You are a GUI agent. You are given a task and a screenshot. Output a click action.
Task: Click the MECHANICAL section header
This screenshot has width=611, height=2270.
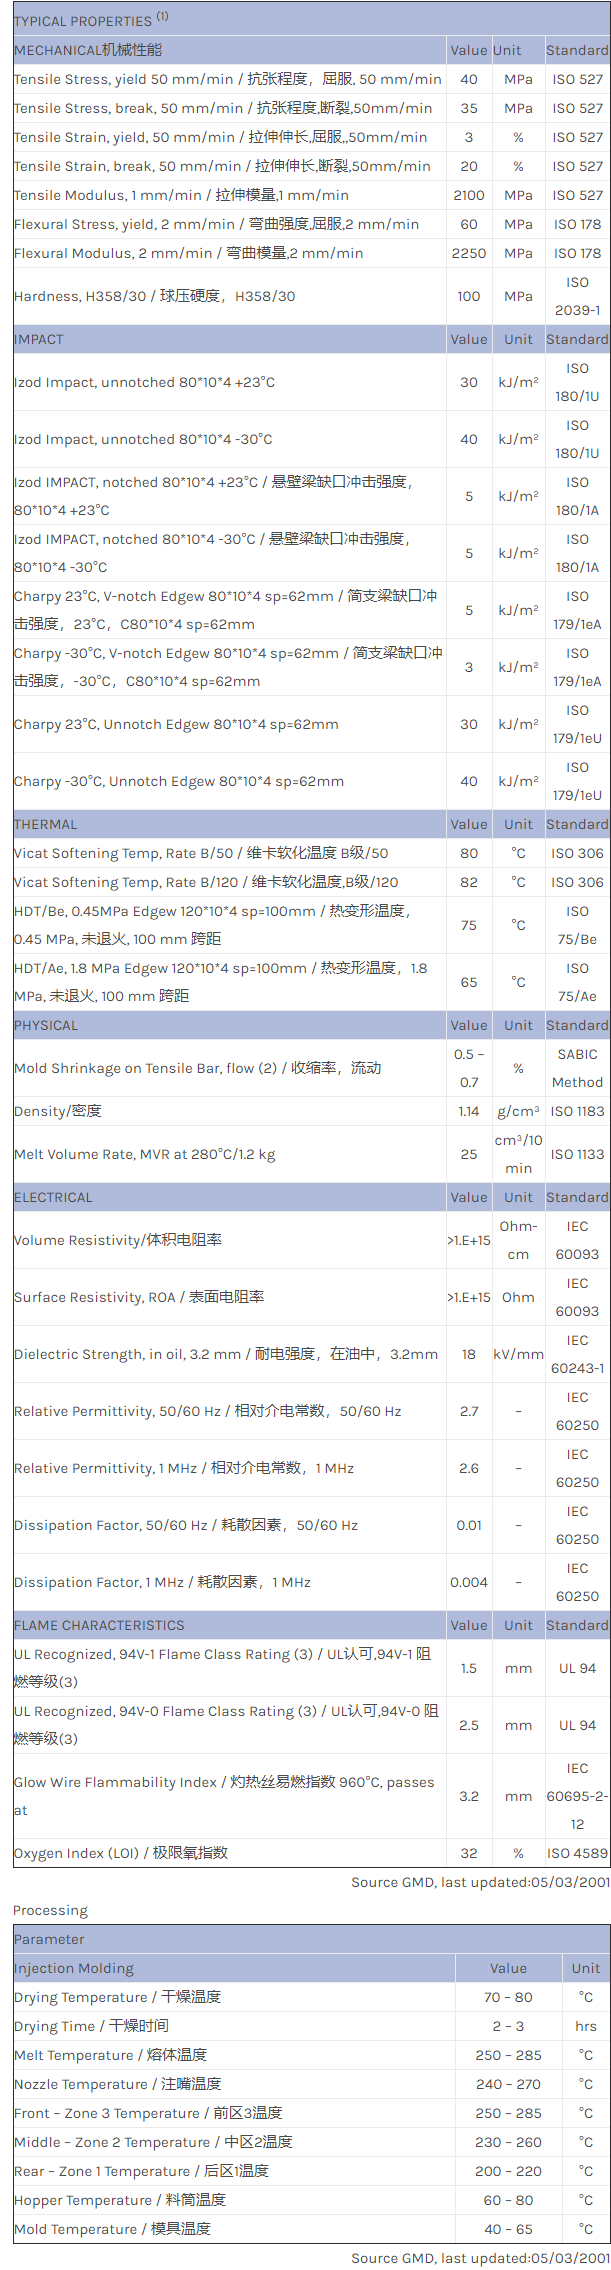pos(88,50)
